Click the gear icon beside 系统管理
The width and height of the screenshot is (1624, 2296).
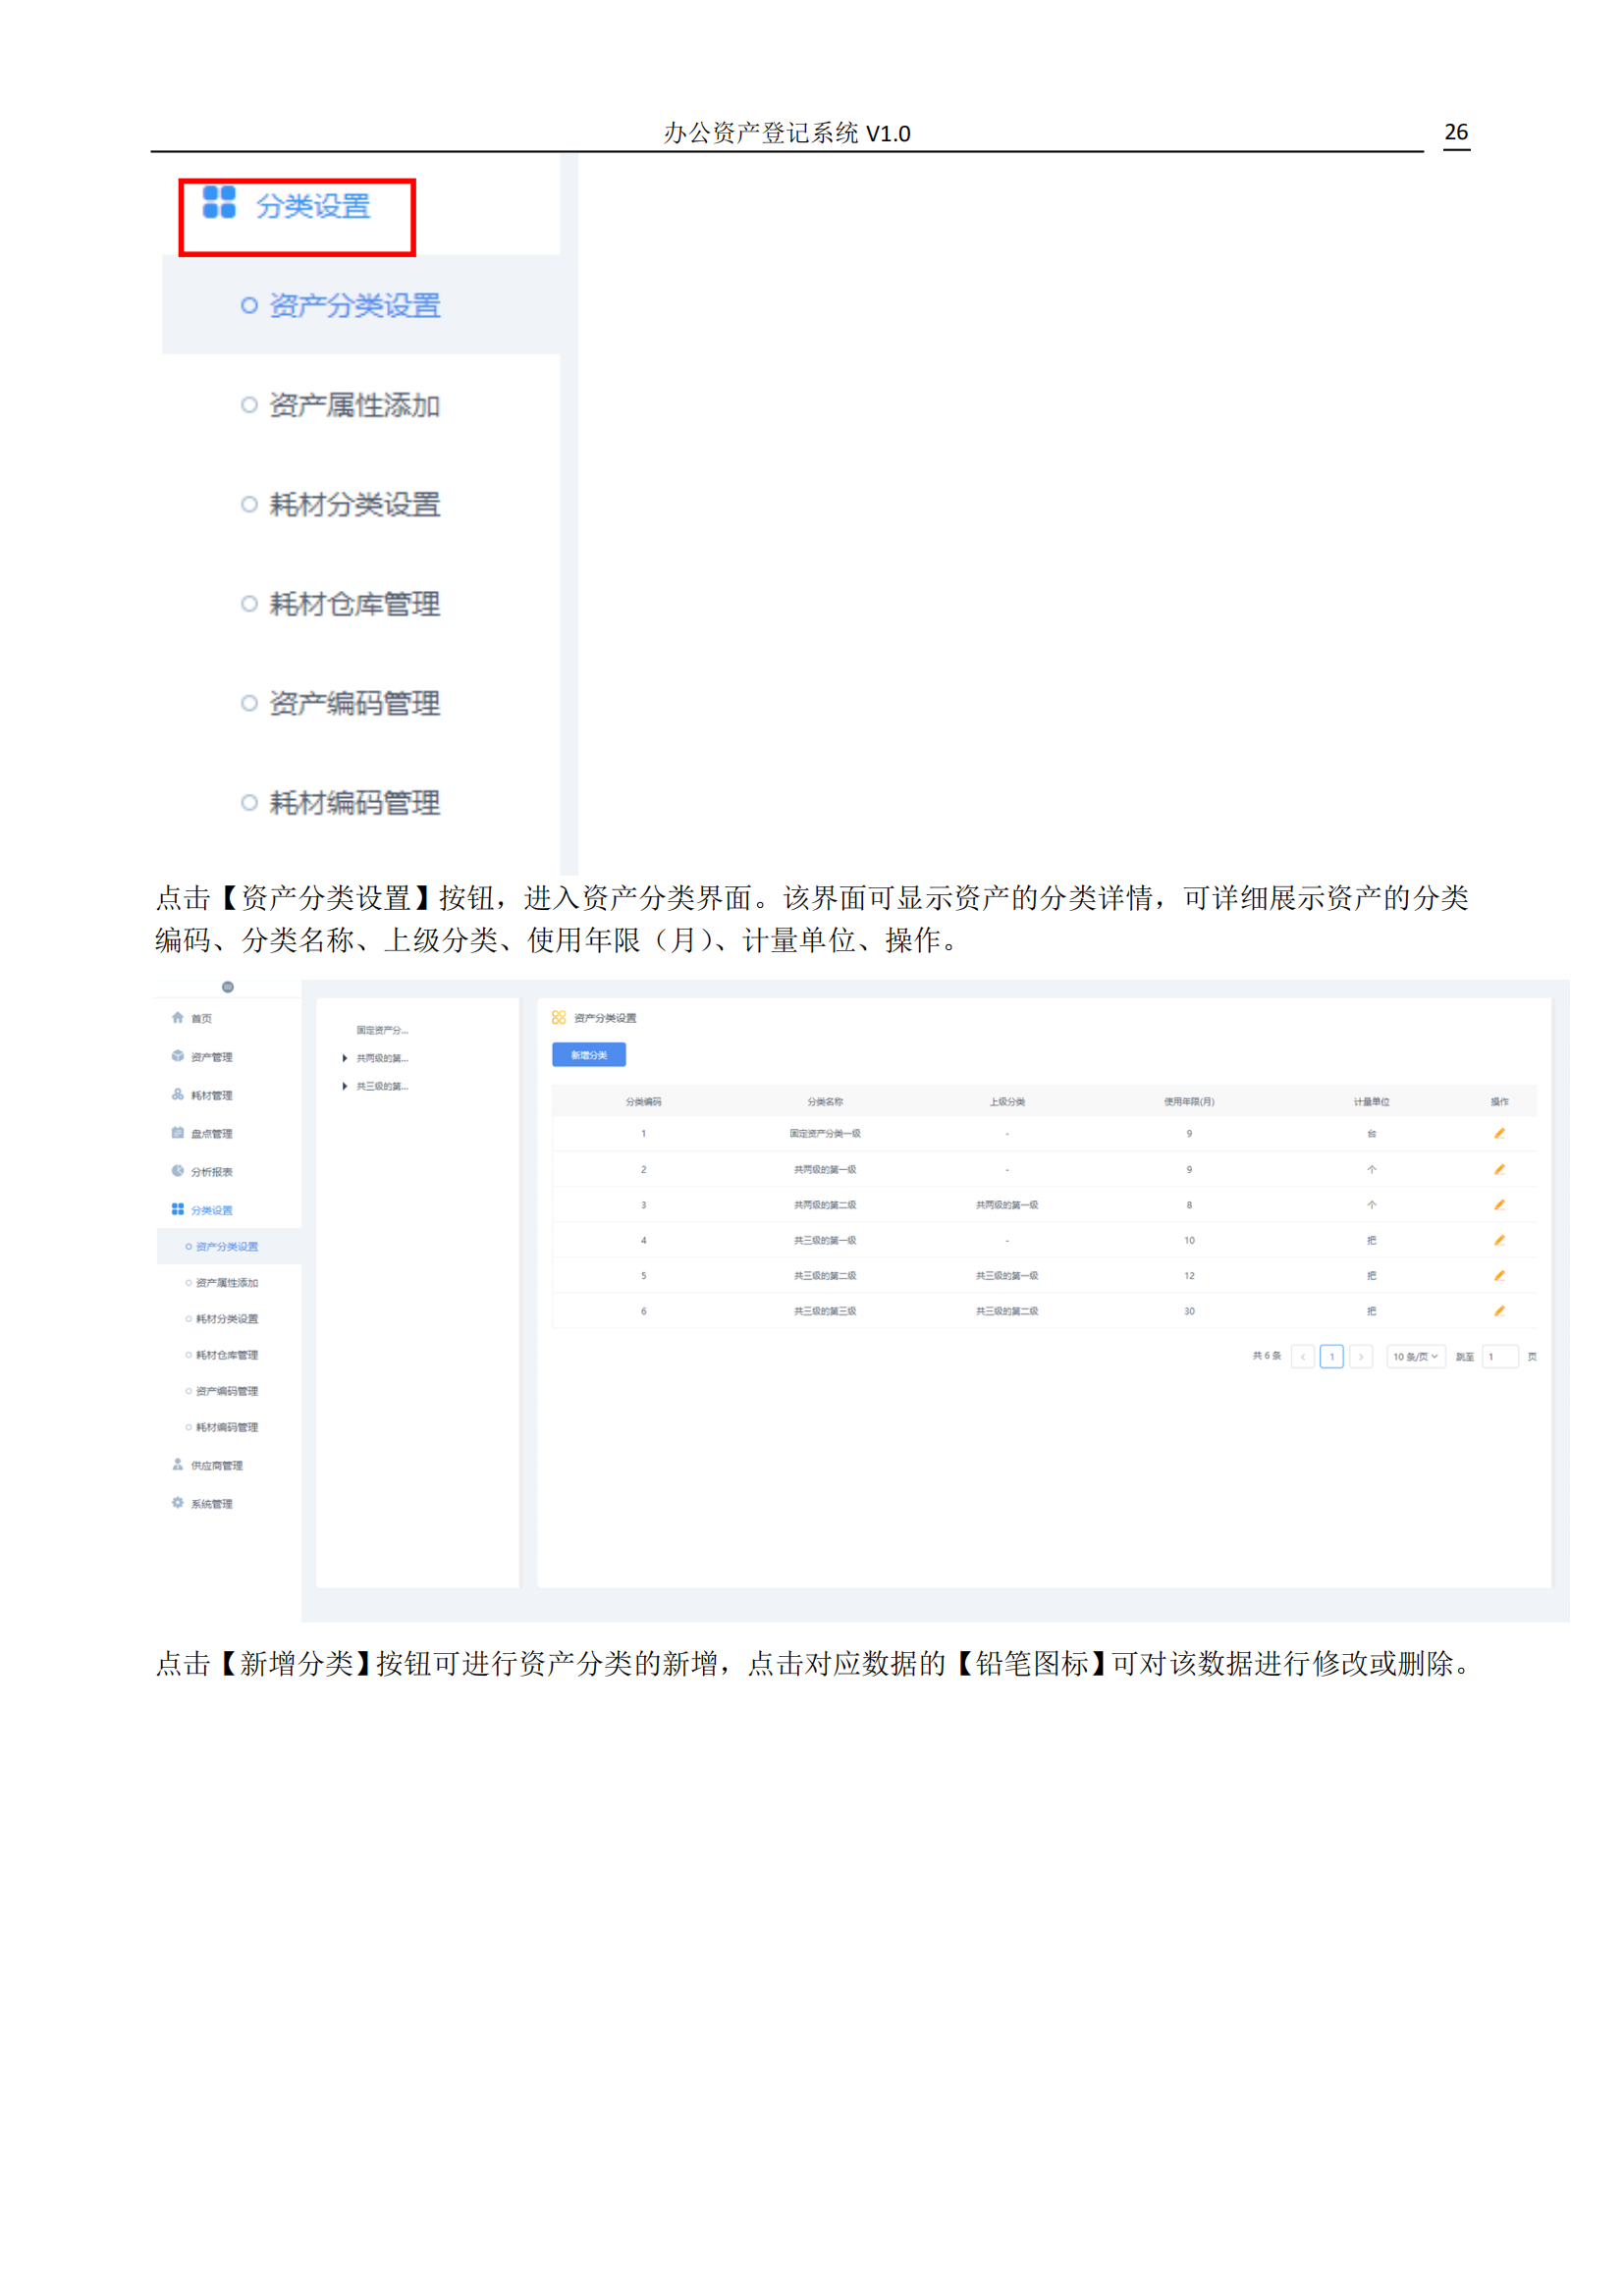tap(177, 1503)
